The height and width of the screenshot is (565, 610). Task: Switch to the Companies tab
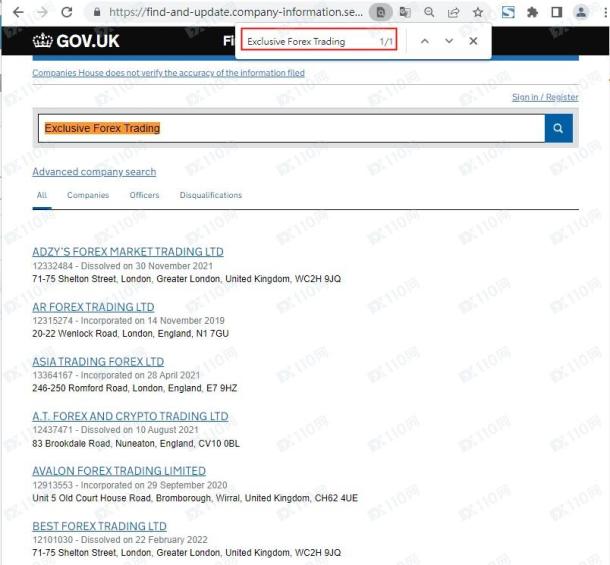pyautogui.click(x=88, y=195)
